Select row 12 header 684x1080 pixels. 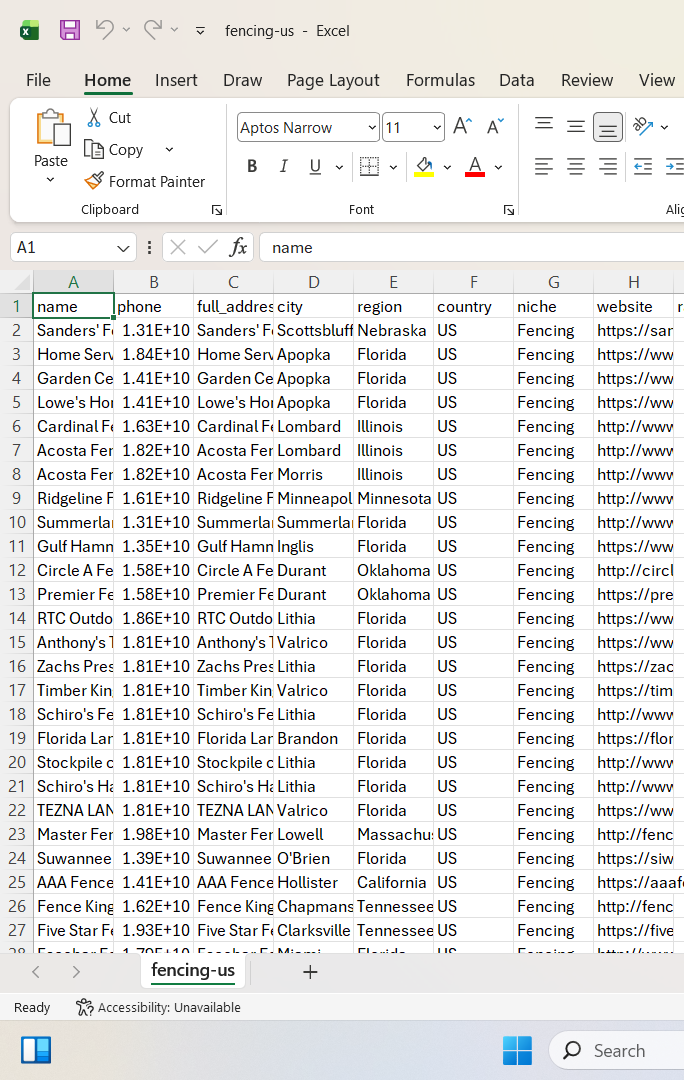[x=17, y=570]
